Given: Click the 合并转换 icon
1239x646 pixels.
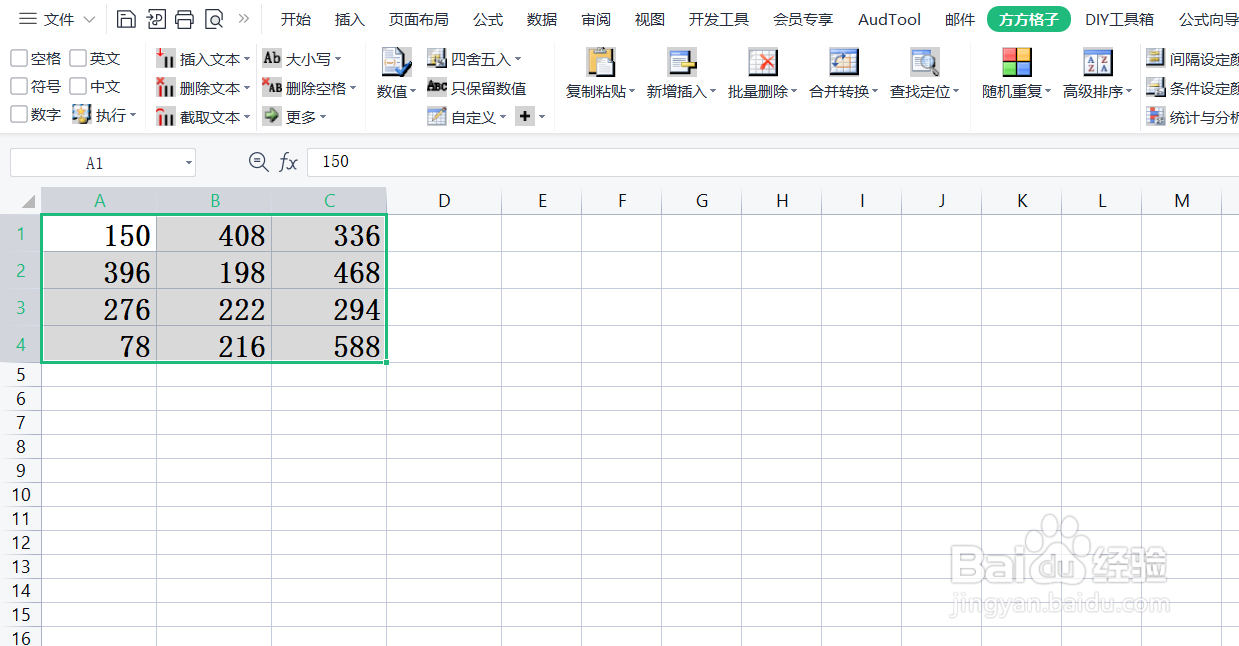Looking at the screenshot, I should [844, 62].
